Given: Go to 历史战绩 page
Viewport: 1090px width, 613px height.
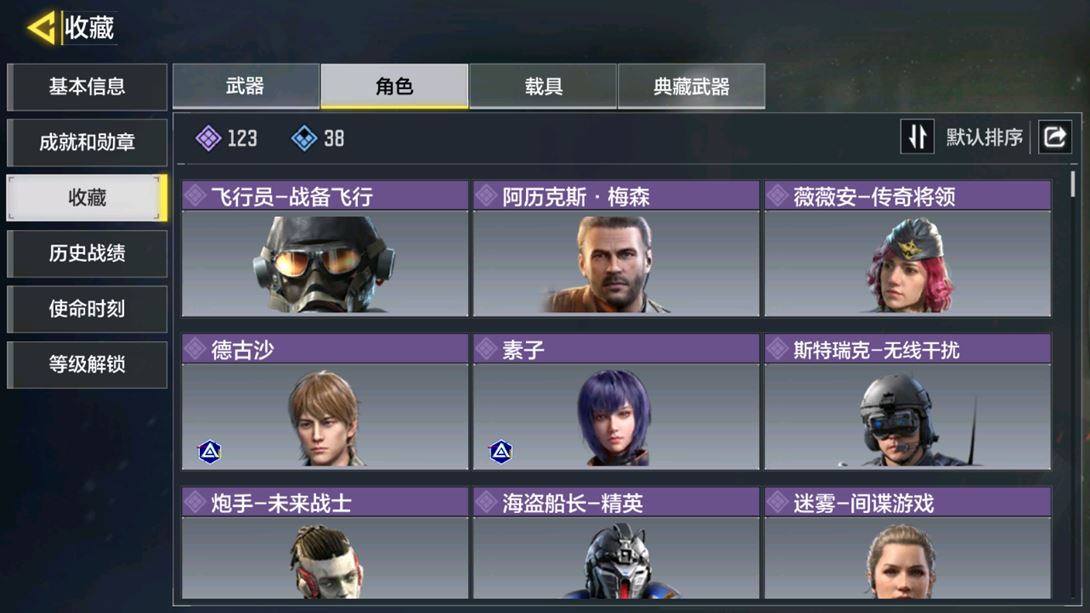Looking at the screenshot, I should (x=87, y=254).
